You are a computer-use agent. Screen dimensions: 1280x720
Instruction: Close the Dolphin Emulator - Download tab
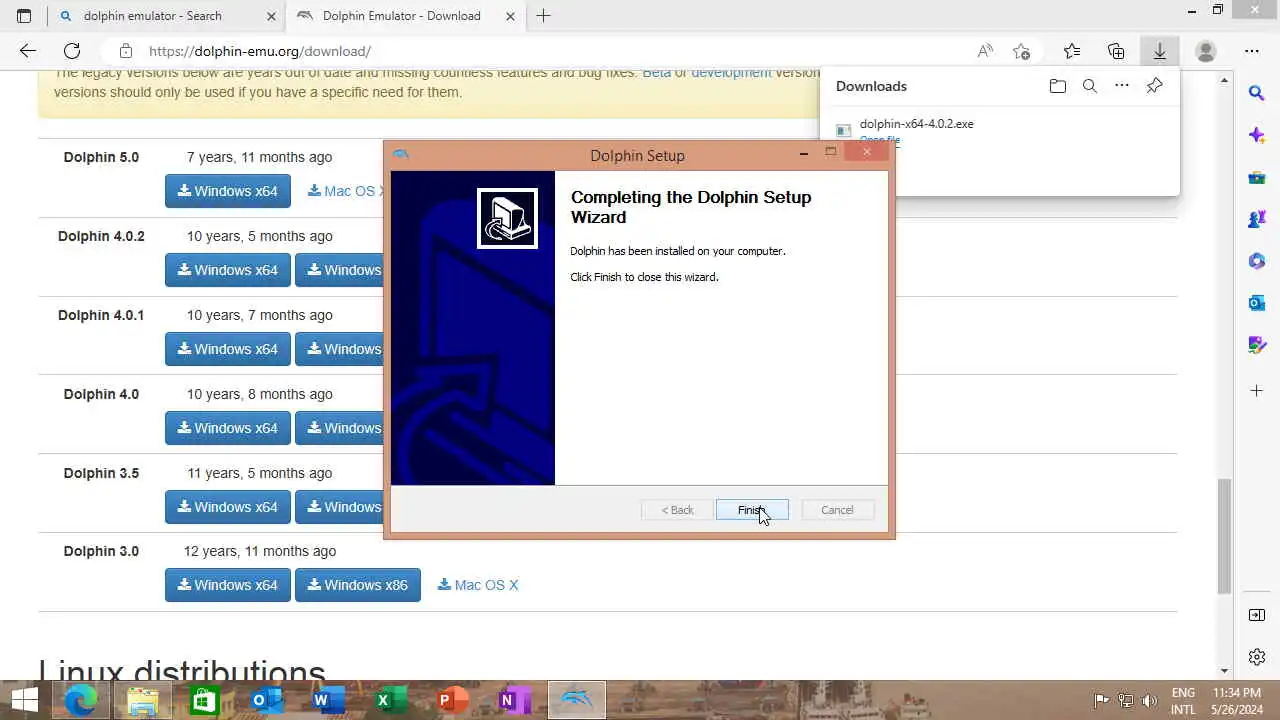tap(510, 16)
